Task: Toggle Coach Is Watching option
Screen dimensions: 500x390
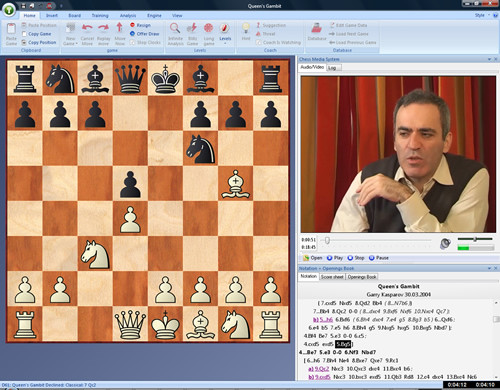Action: [x=278, y=43]
